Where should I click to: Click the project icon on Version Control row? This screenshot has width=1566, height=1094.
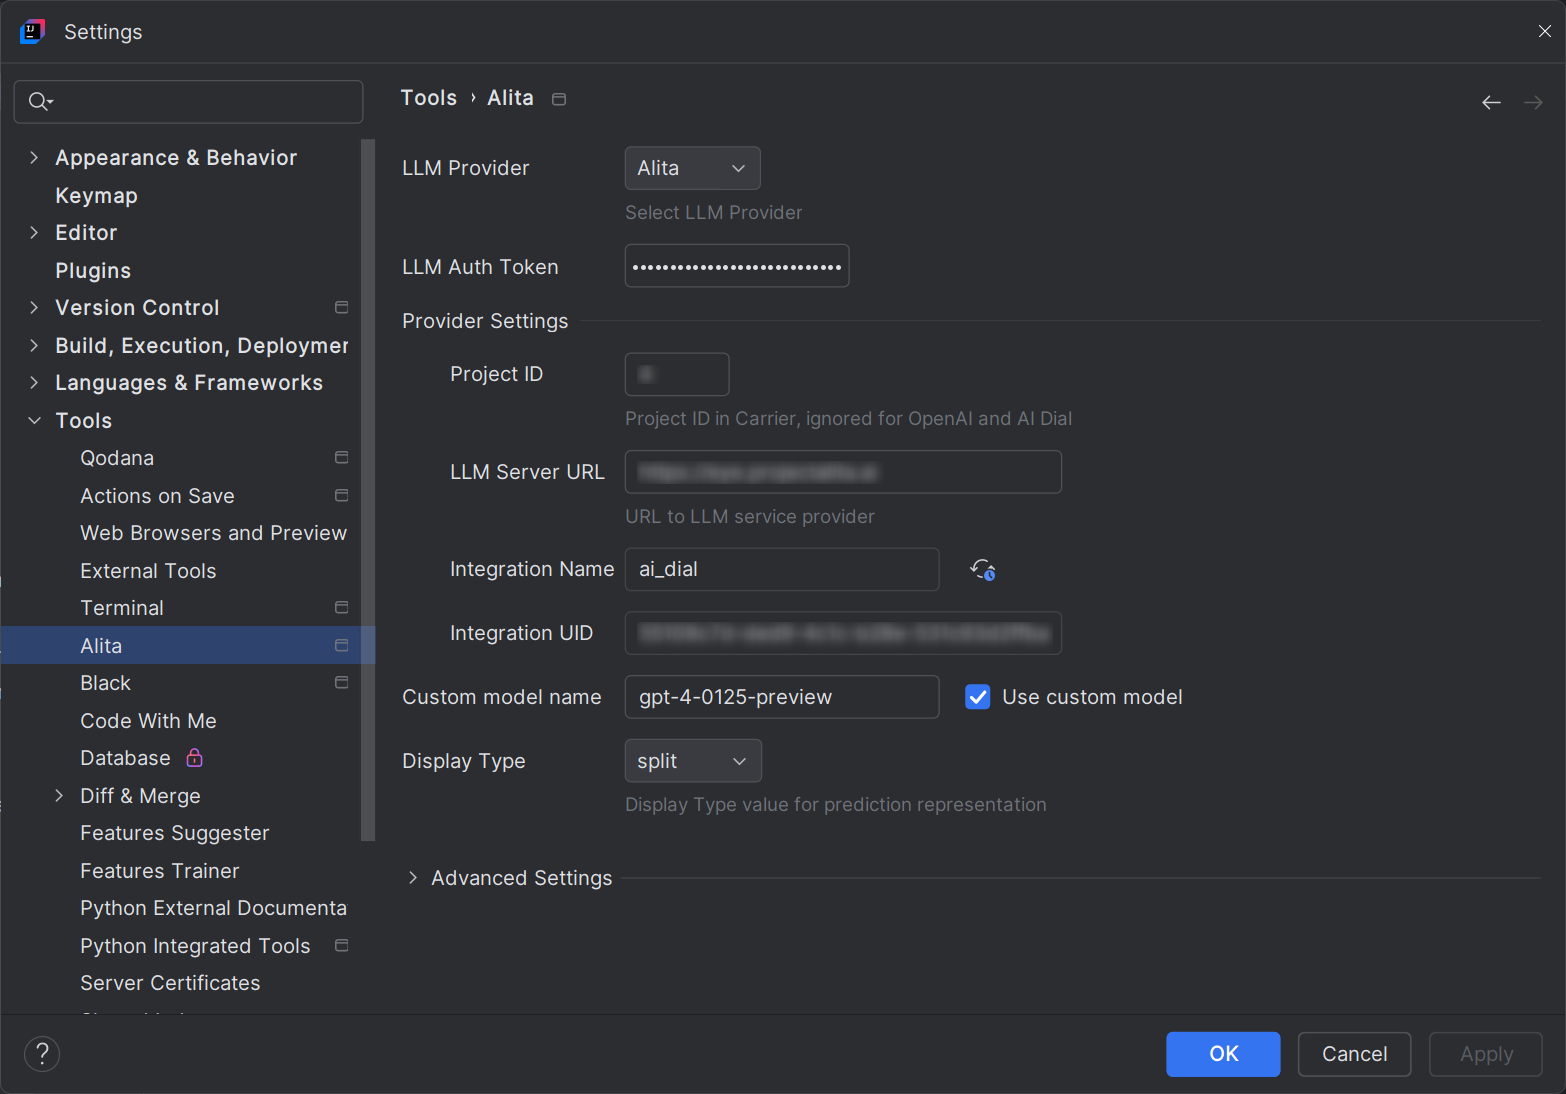pyautogui.click(x=341, y=307)
